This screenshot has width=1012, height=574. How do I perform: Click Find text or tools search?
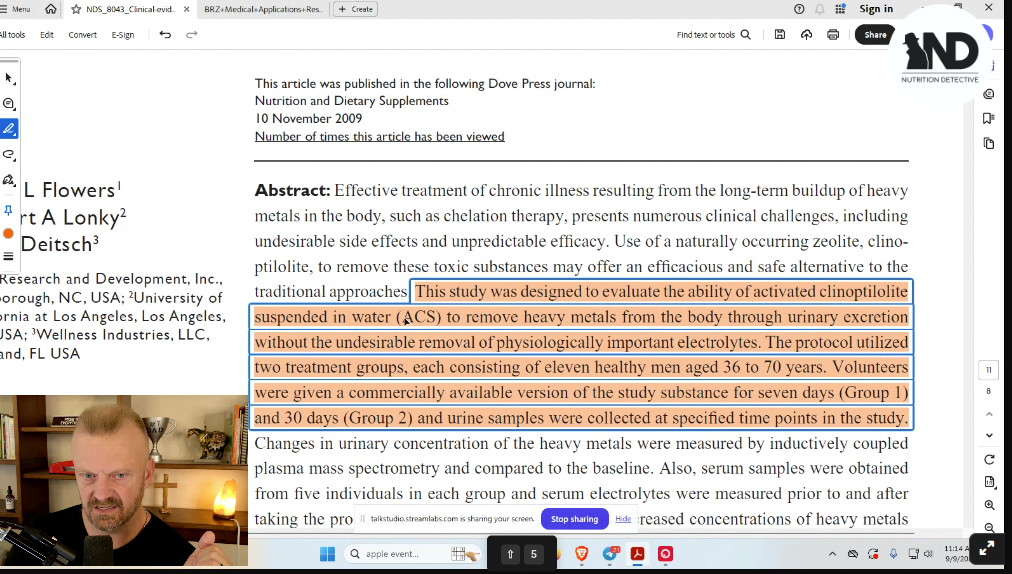[x=713, y=35]
